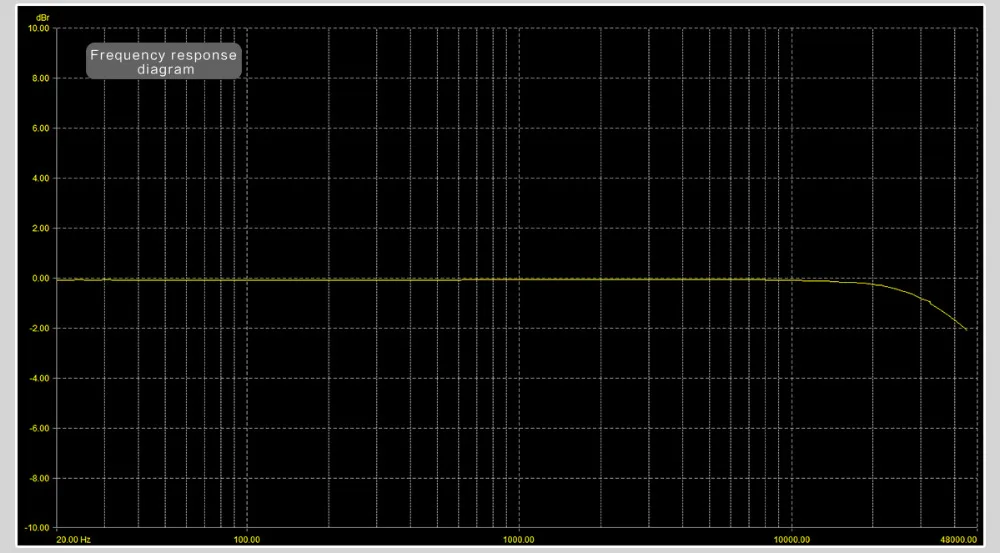Click the -10.00 y-axis value
Viewport: 1000px width, 553px height.
(x=38, y=528)
